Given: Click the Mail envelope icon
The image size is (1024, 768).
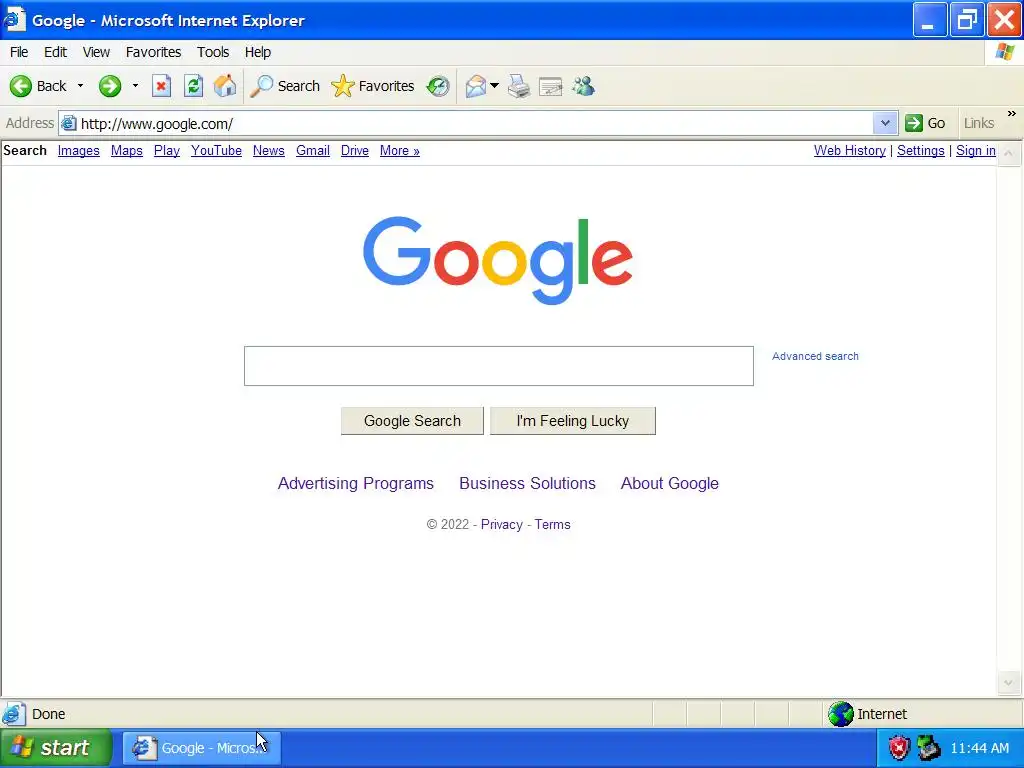Looking at the screenshot, I should (x=475, y=86).
